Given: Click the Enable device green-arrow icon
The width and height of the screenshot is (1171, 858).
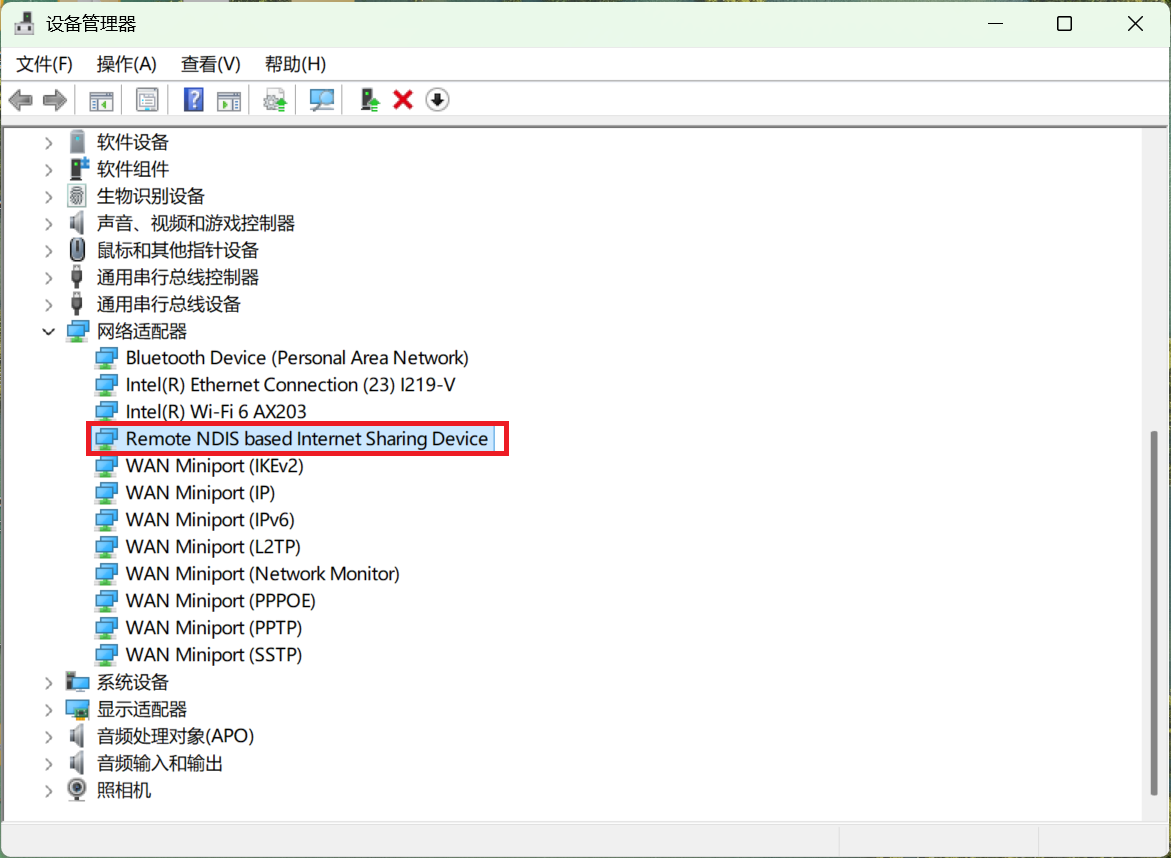Looking at the screenshot, I should [x=370, y=100].
